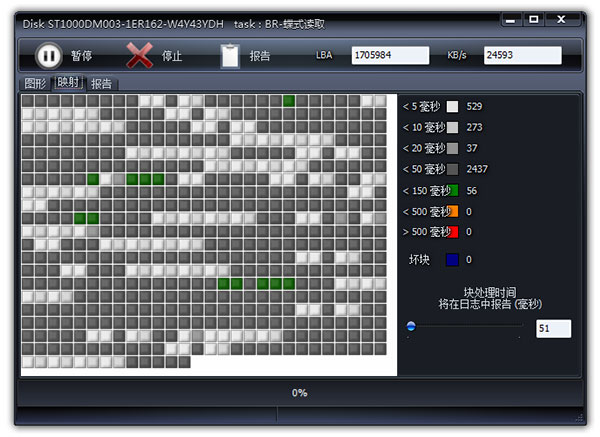Click the LBA value field
Viewport: 600px width, 437px height.
pos(390,56)
